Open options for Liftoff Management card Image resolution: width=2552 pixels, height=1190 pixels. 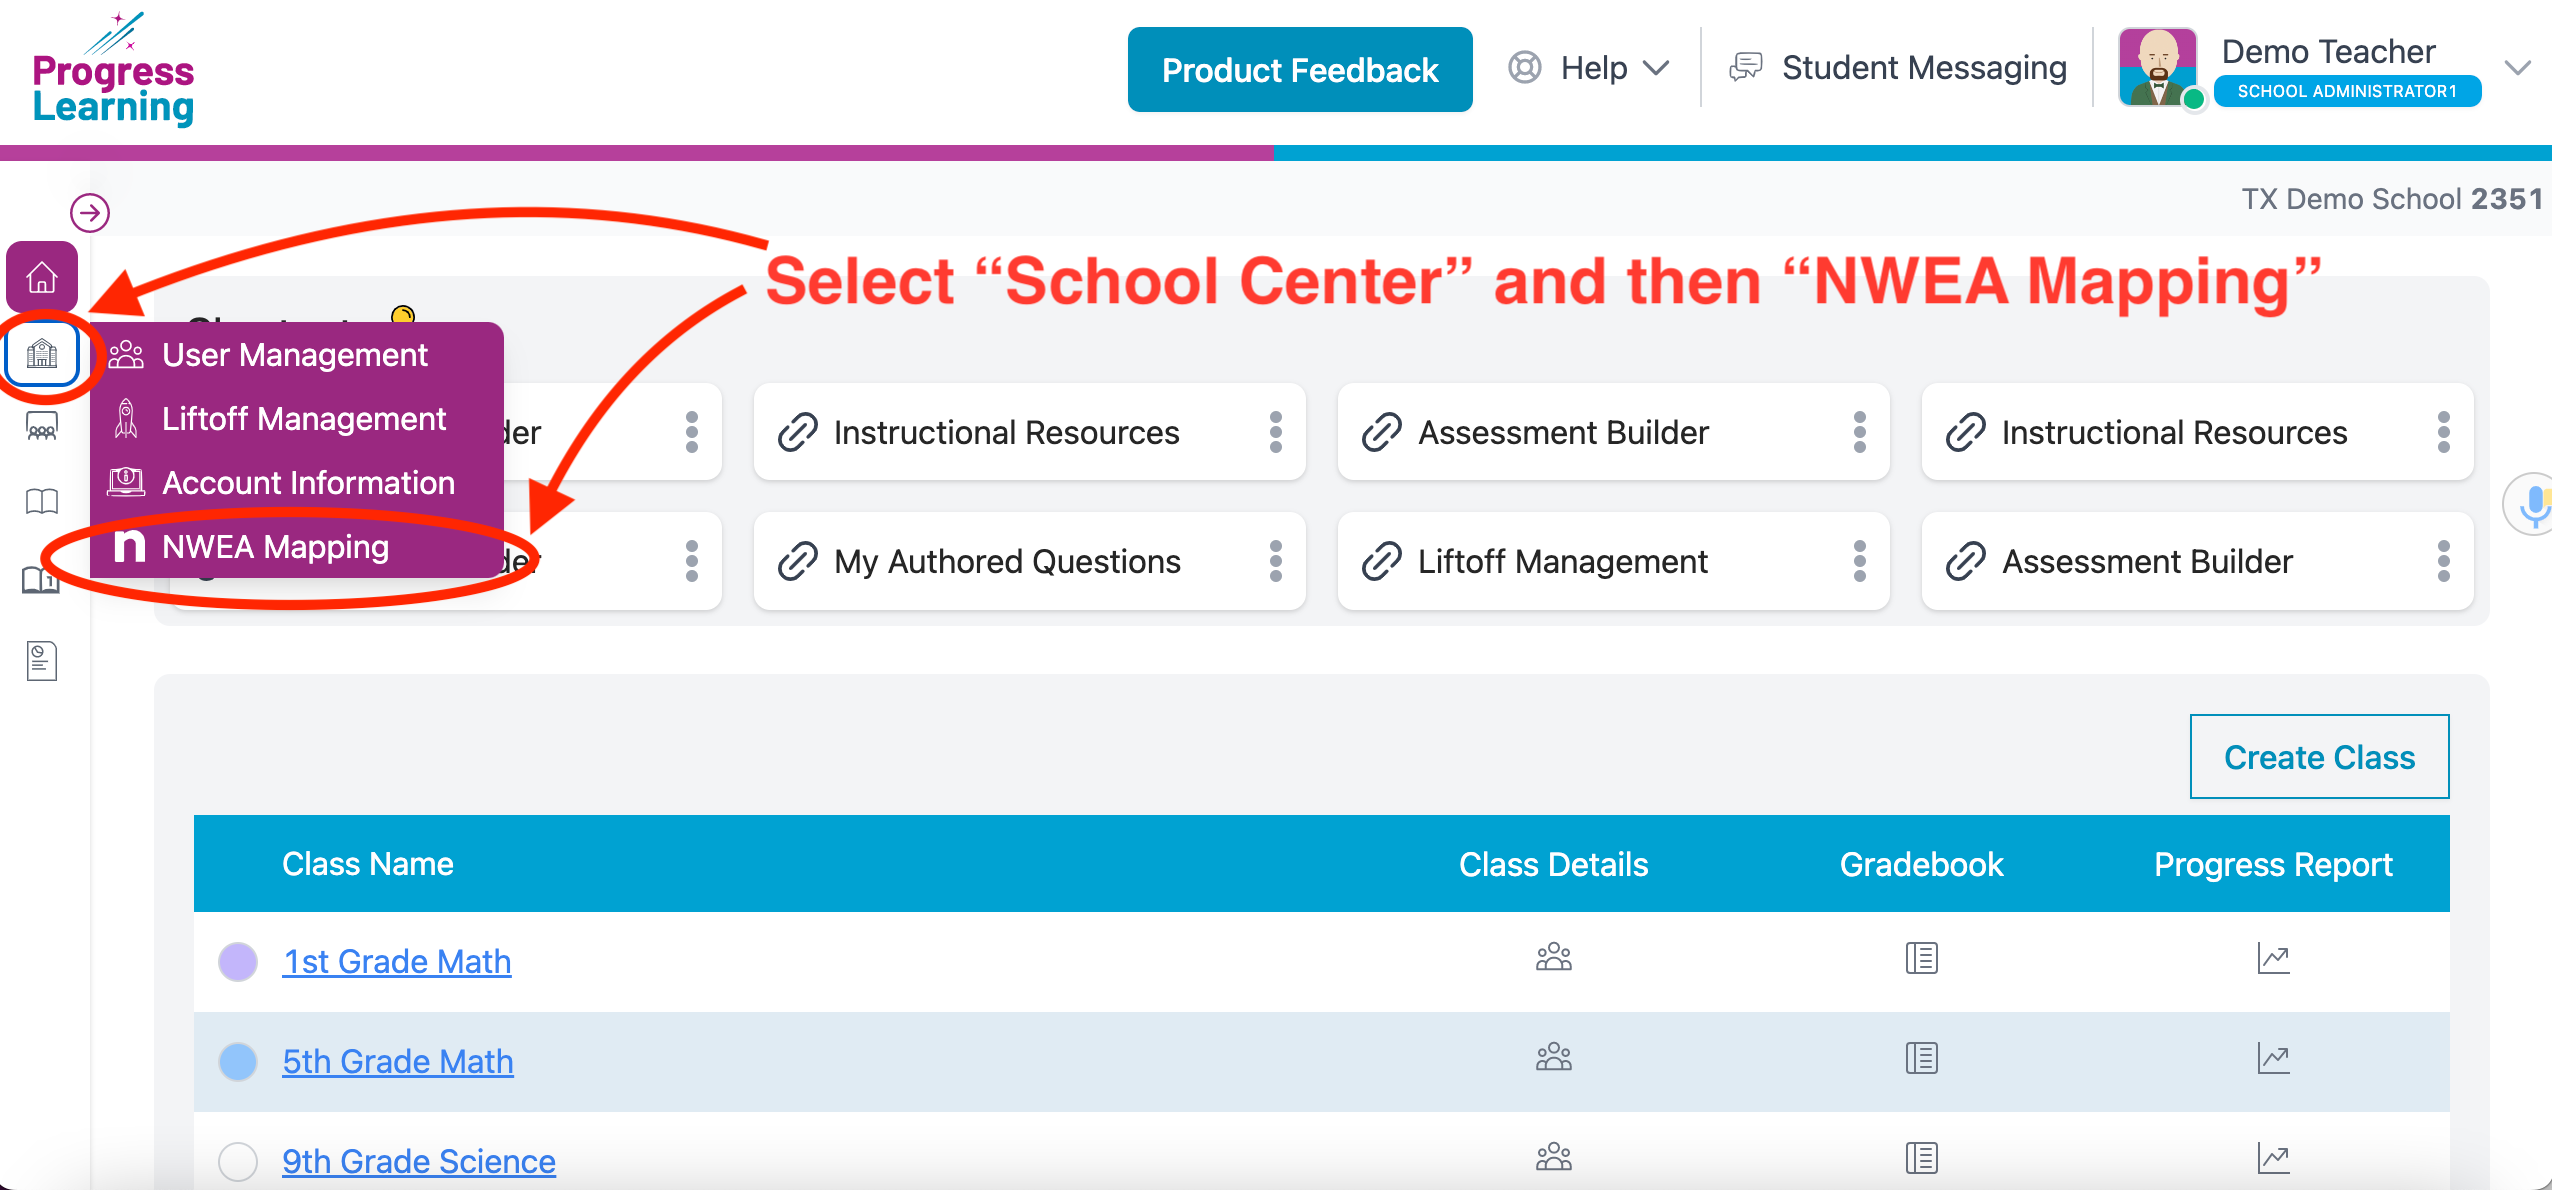point(1860,561)
